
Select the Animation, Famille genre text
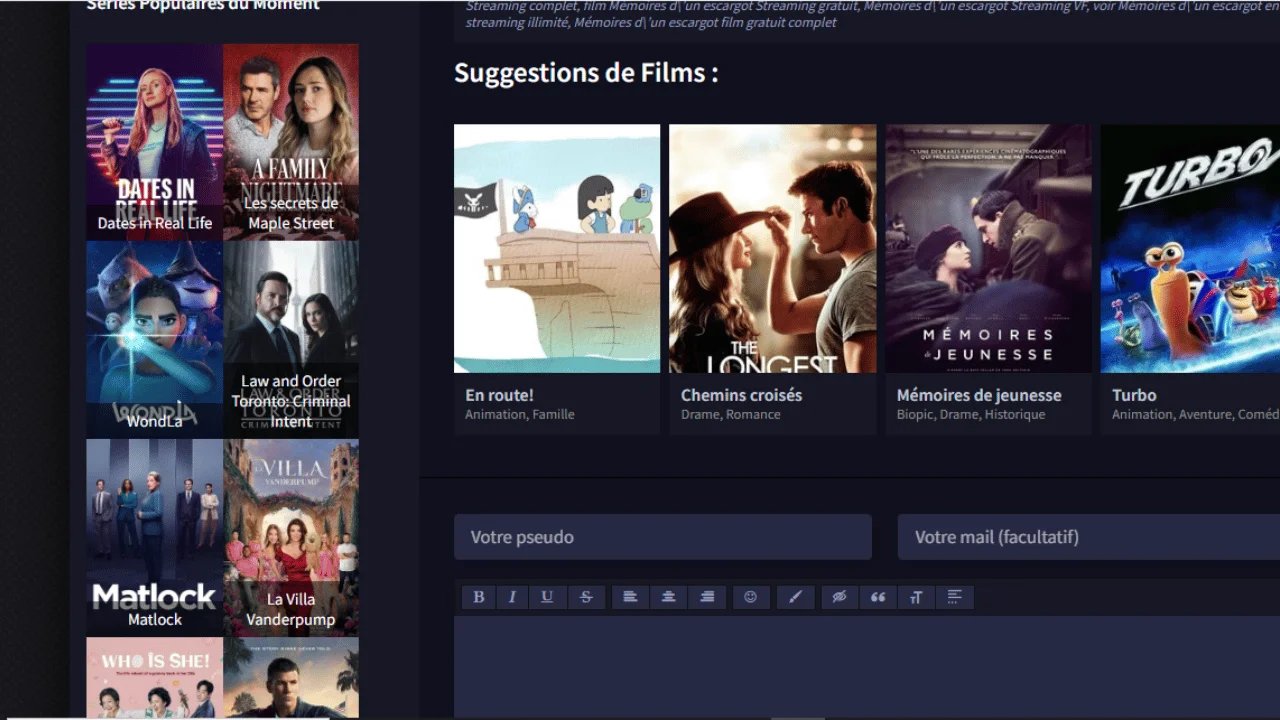[520, 414]
